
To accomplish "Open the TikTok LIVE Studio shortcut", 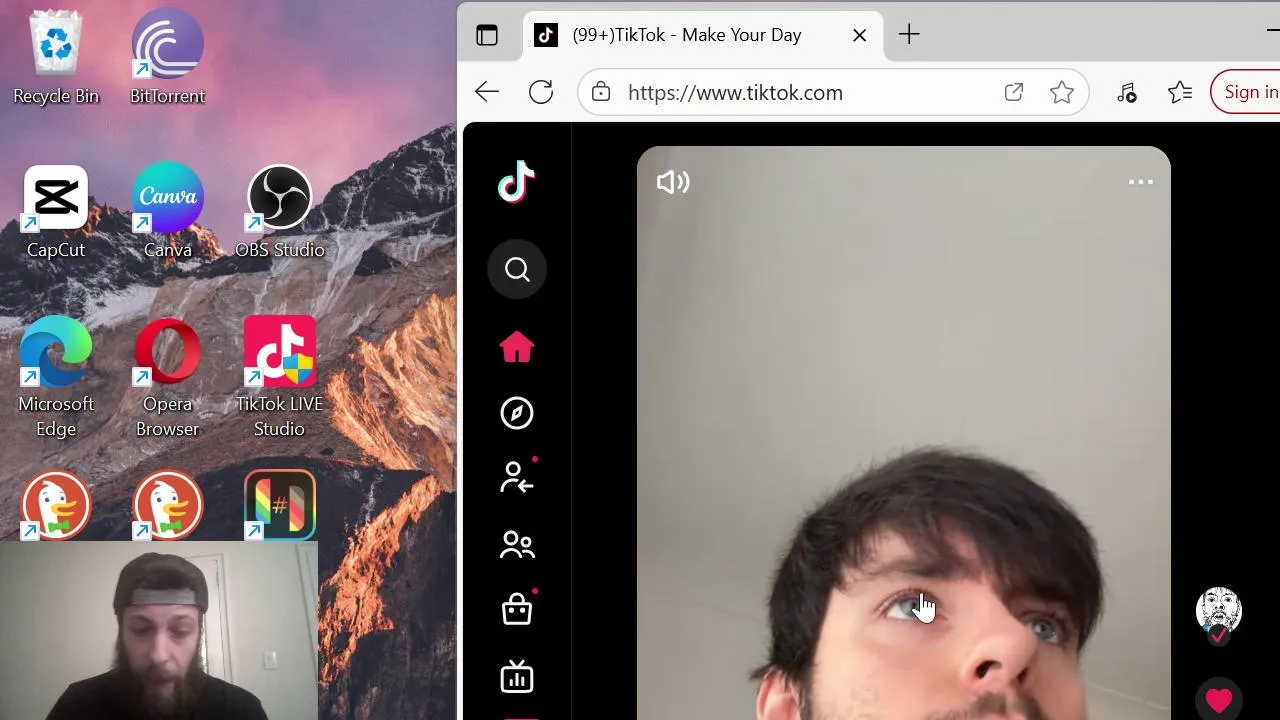I will [x=279, y=378].
